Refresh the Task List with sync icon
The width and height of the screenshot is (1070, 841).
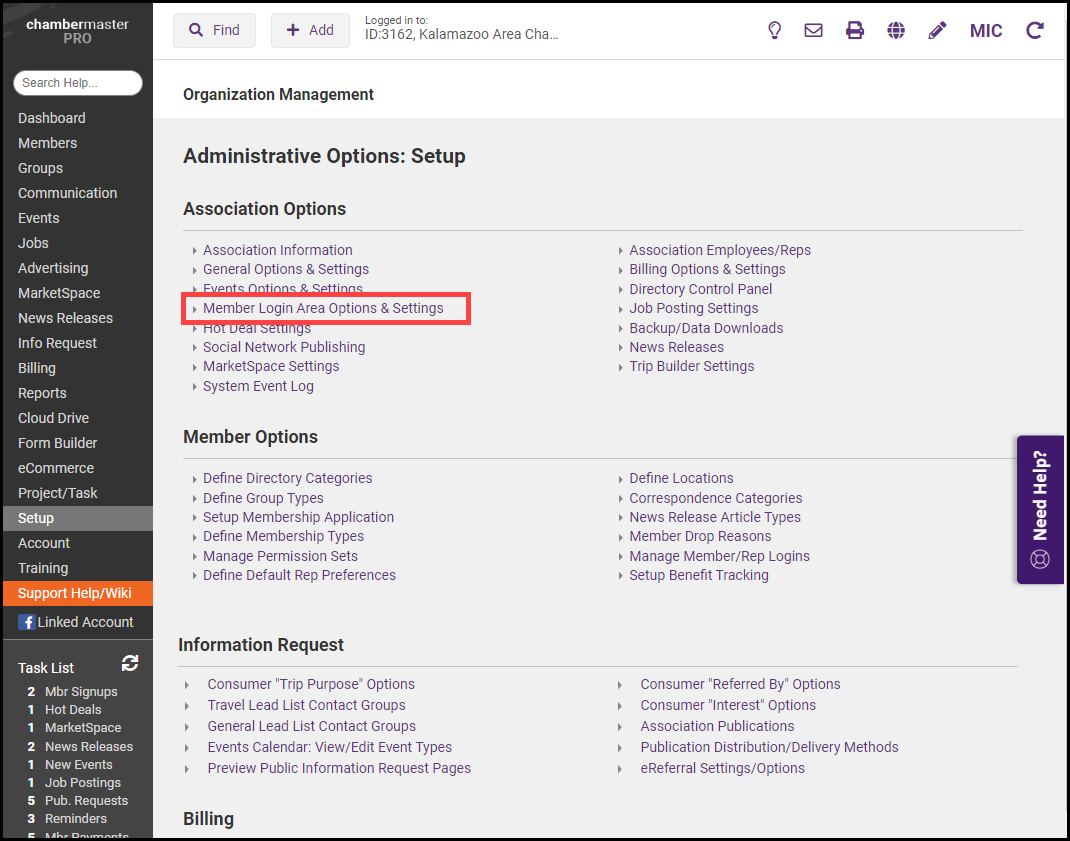click(130, 664)
